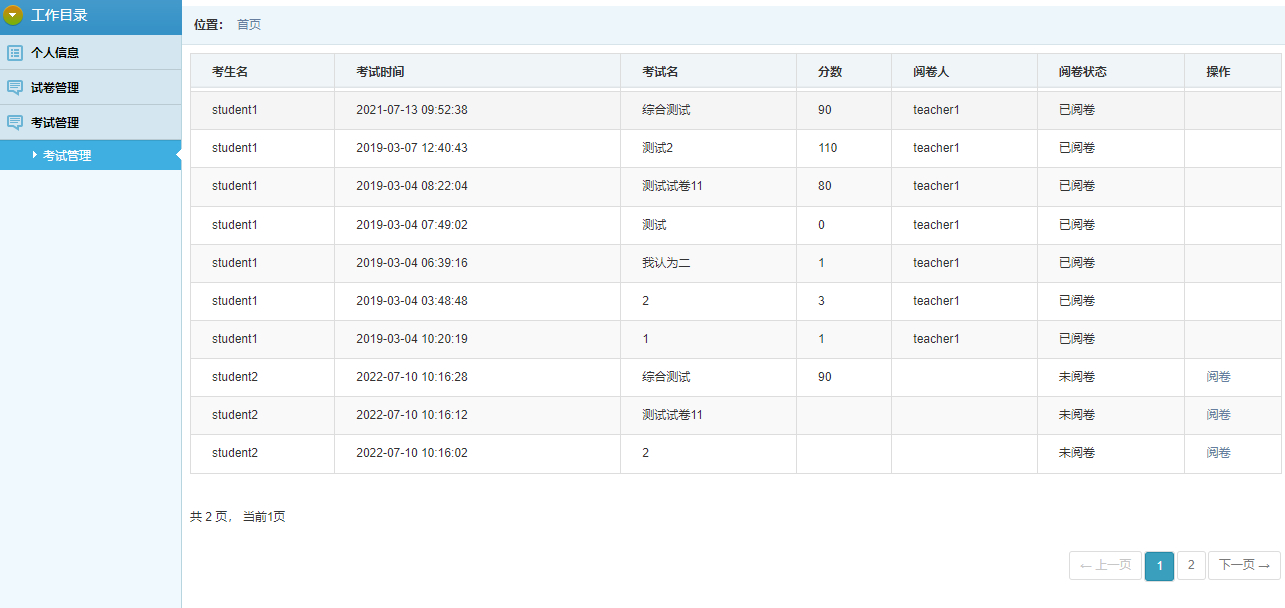Click the 下一页 next page button
Screen dimensions: 1285x608
[1244, 565]
